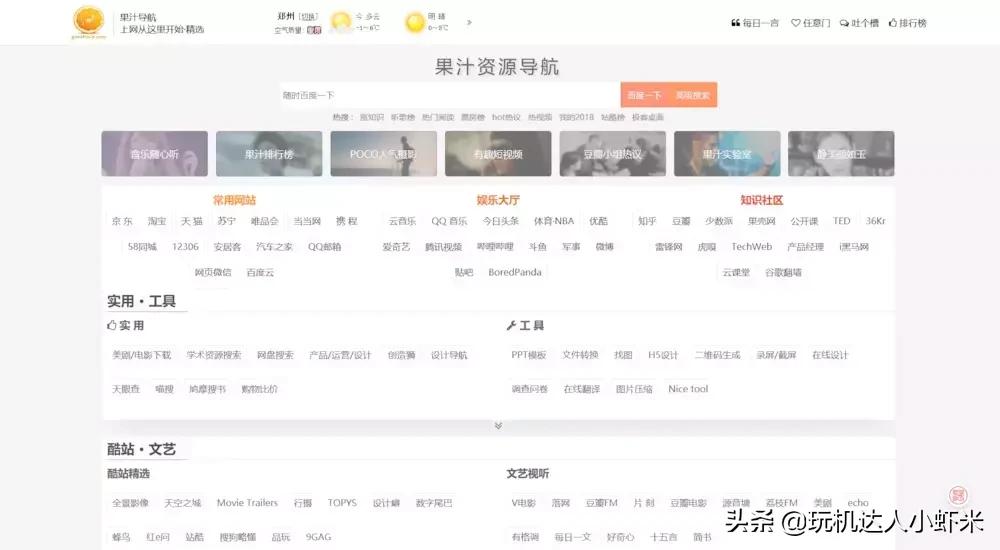Open the POCO人气摄影 banner card
The width and height of the screenshot is (1000, 550).
(x=383, y=154)
